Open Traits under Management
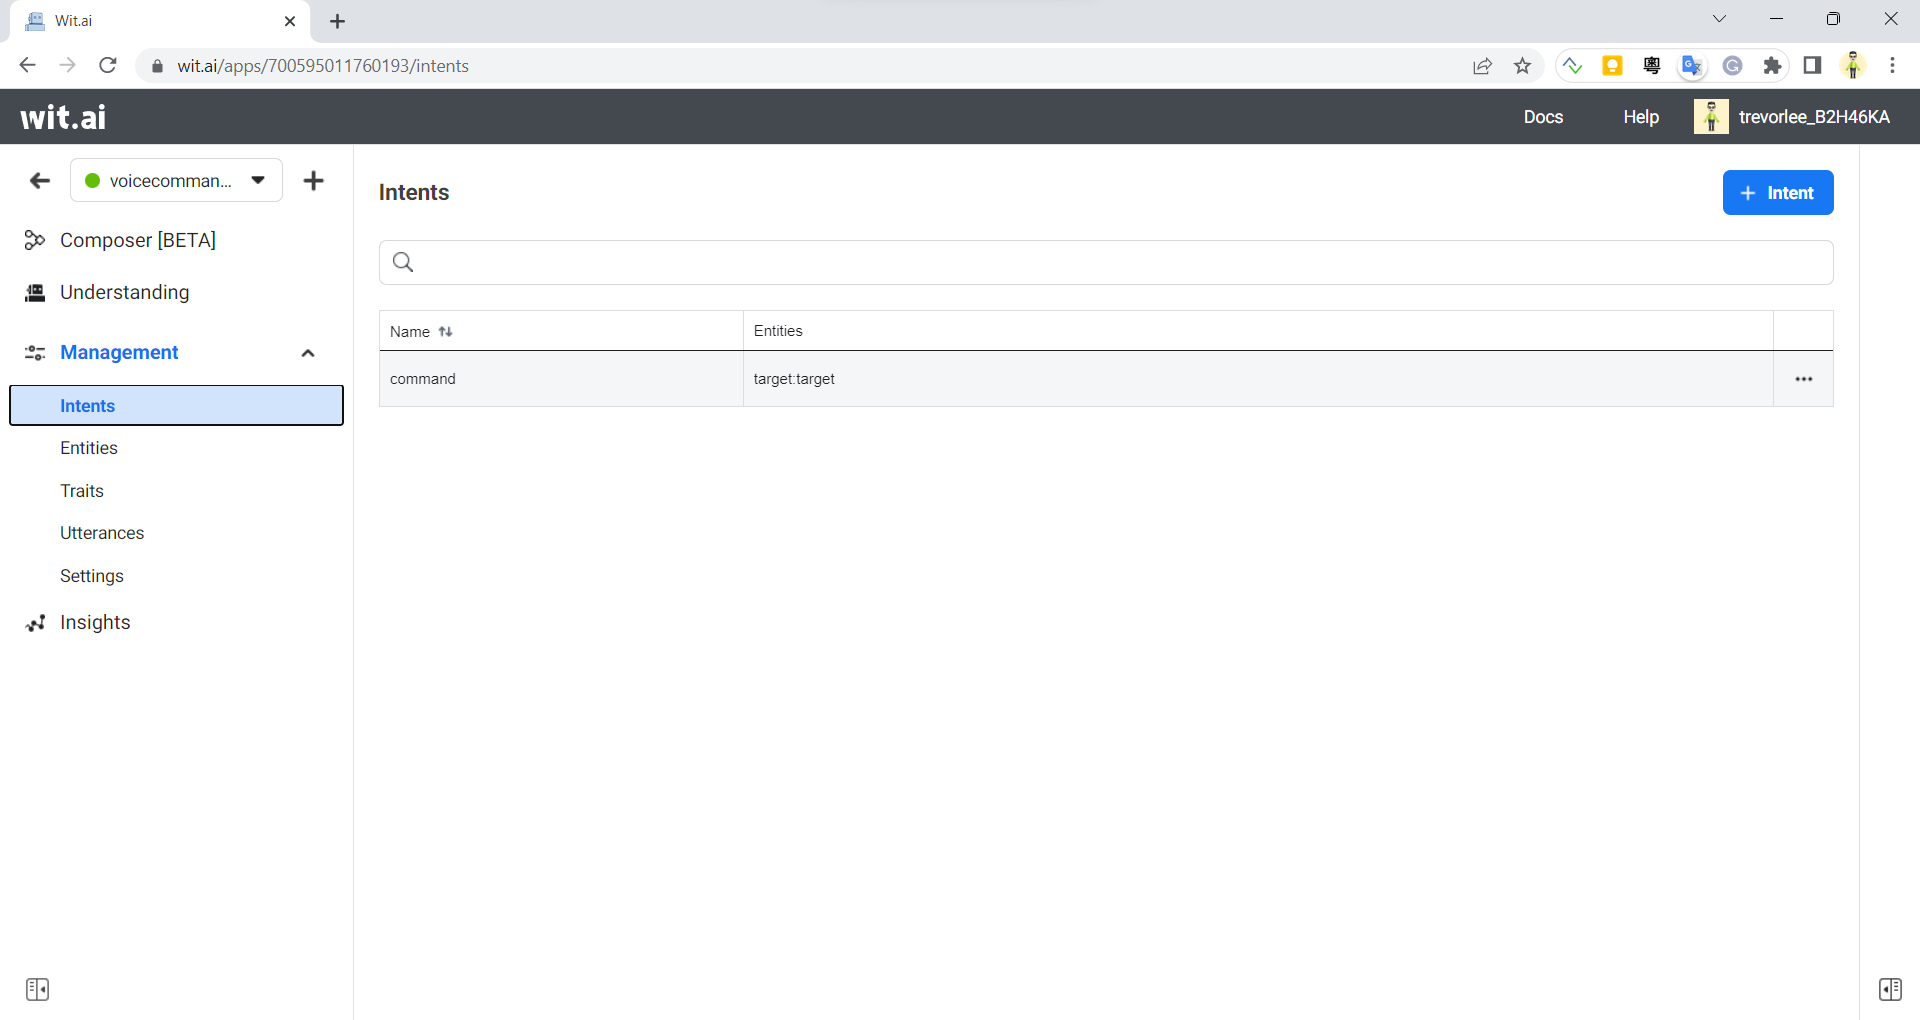 (82, 491)
